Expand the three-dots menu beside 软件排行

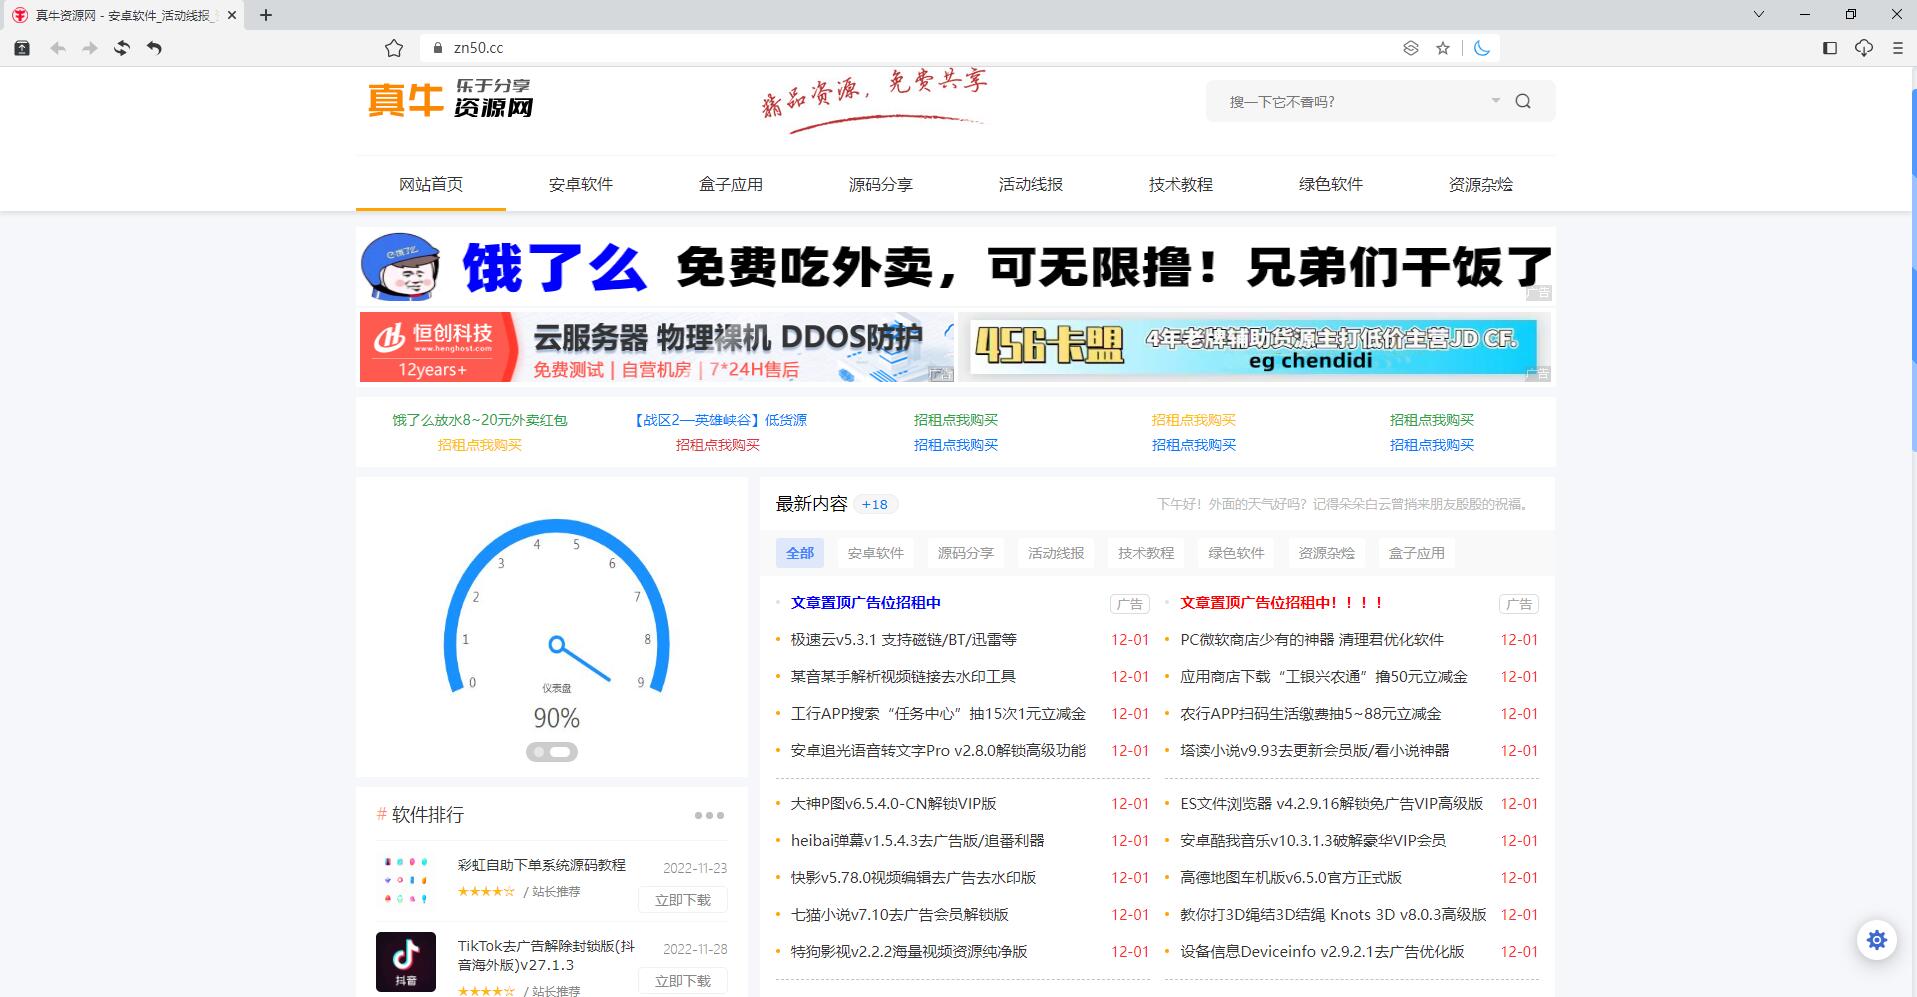coord(709,816)
